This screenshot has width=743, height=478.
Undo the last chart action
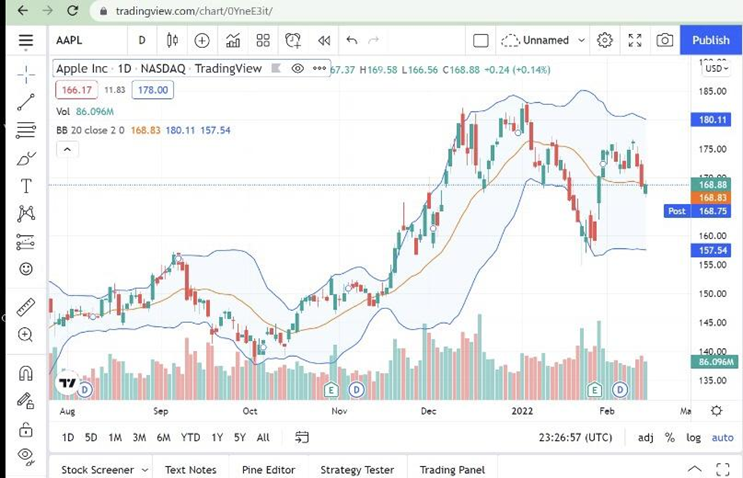(352, 40)
